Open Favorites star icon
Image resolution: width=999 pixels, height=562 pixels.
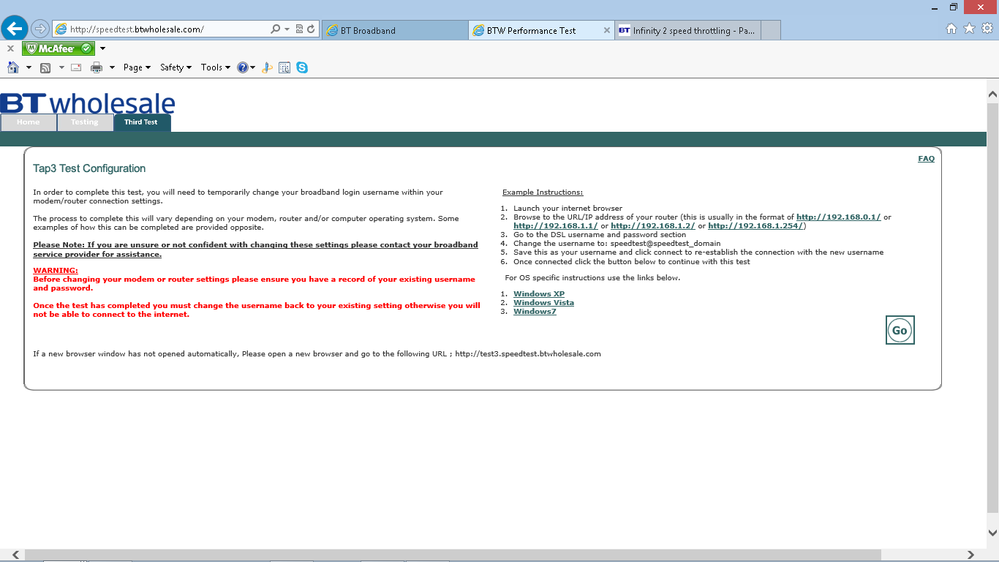969,29
